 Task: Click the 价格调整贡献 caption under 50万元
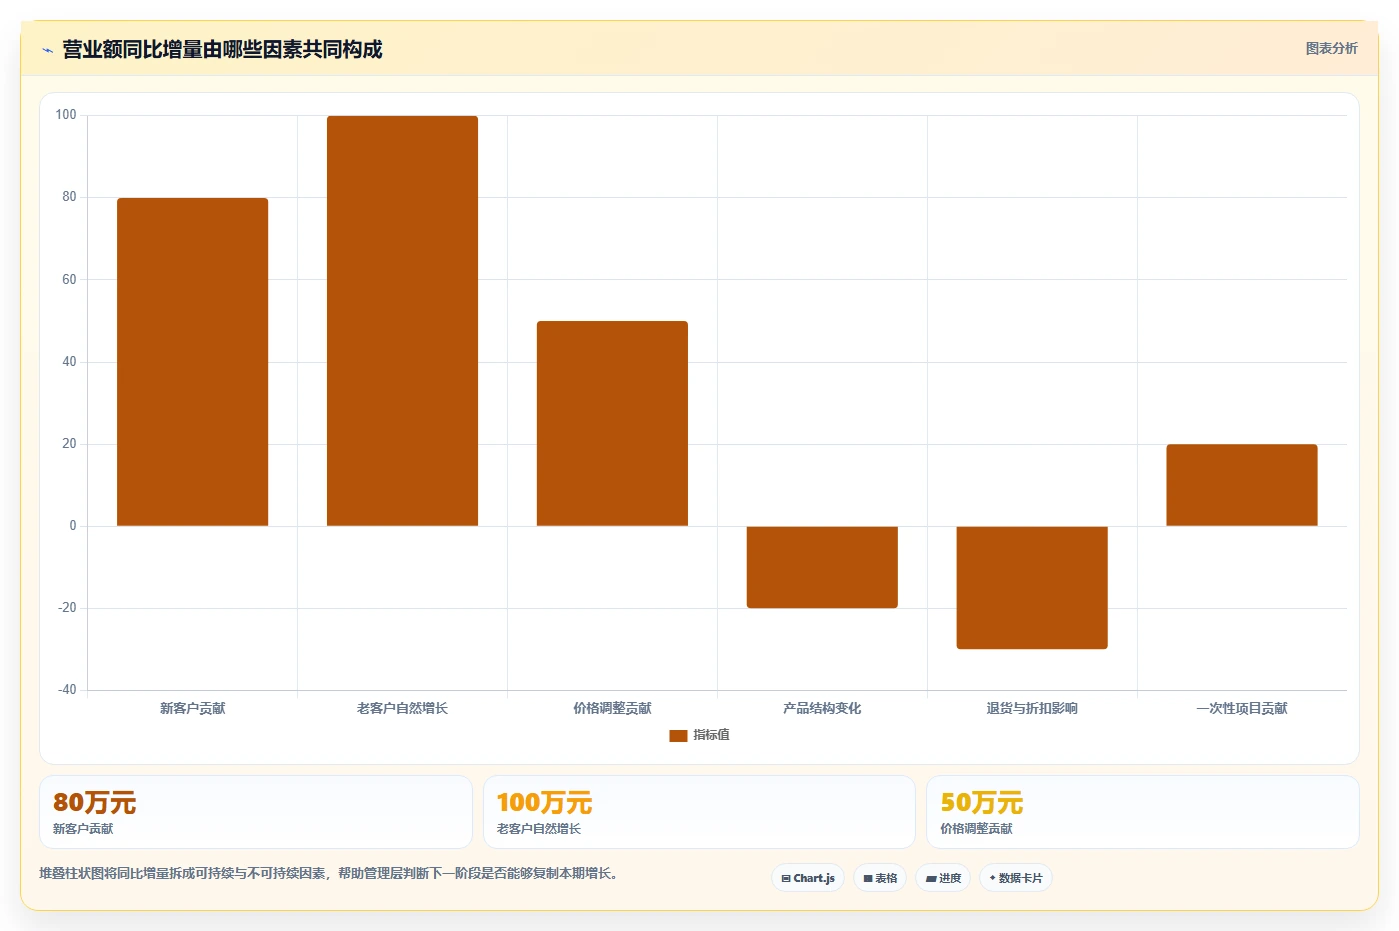tap(976, 829)
